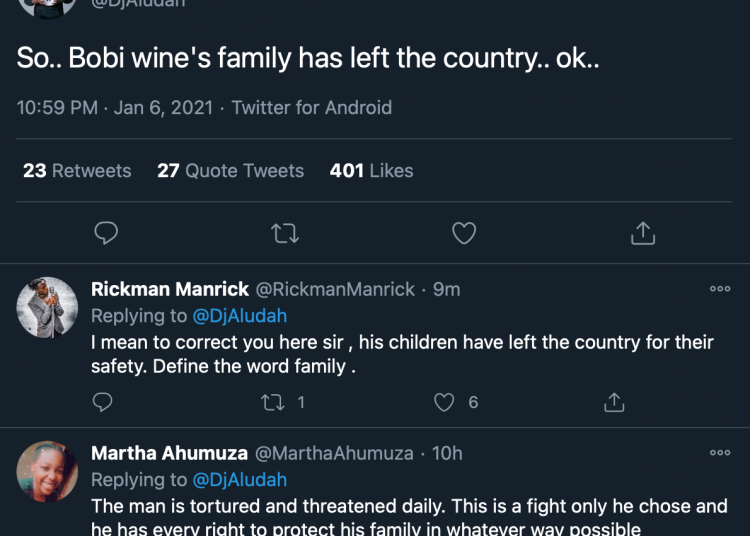View the 23 Retweets list
This screenshot has width=750, height=536.
coord(77,171)
